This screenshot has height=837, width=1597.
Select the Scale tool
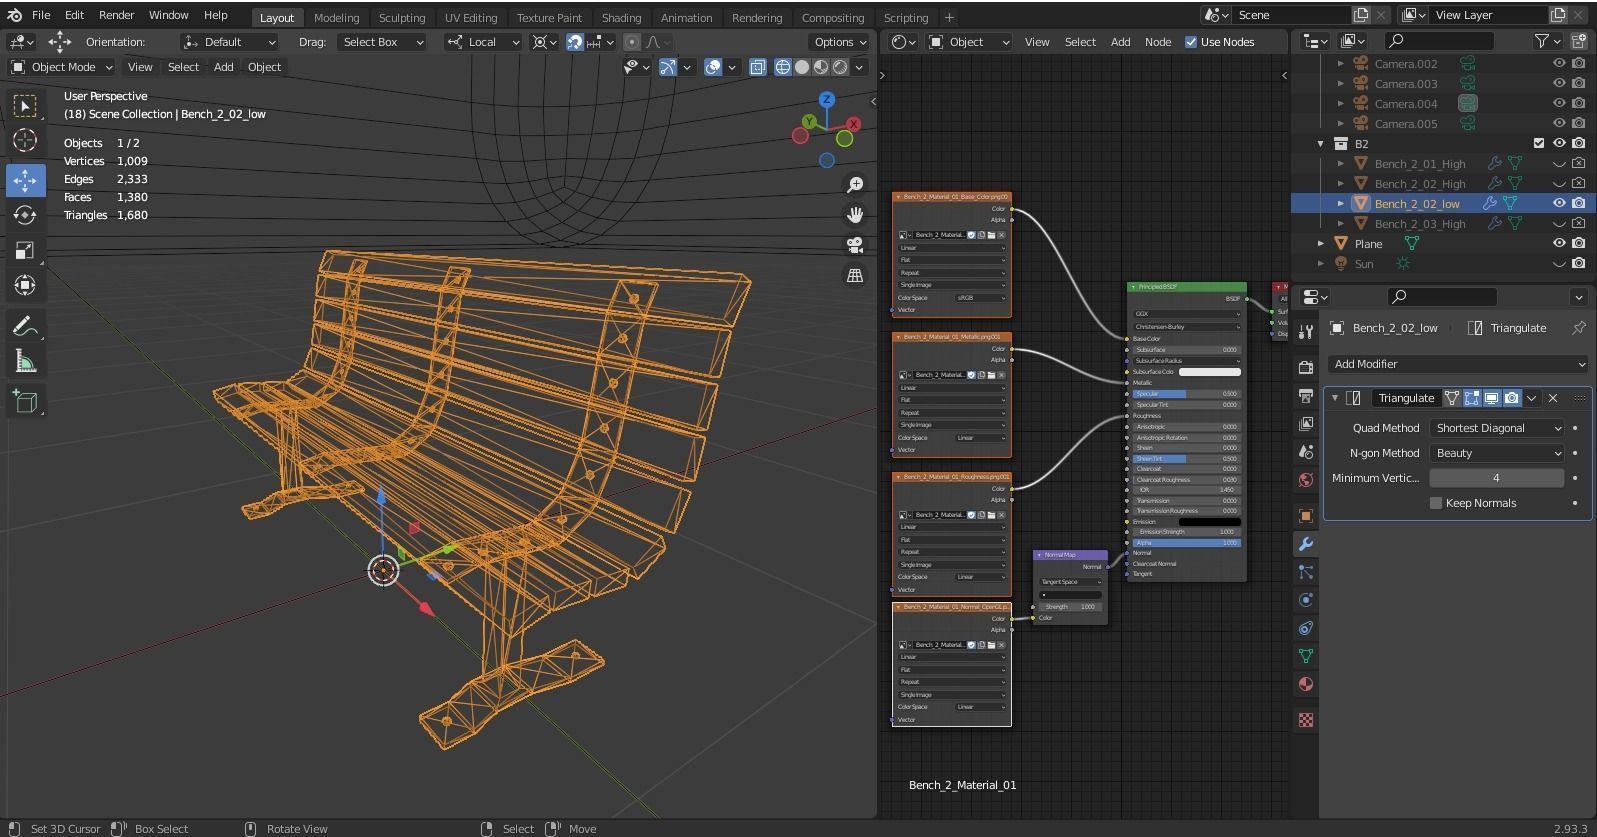25,250
